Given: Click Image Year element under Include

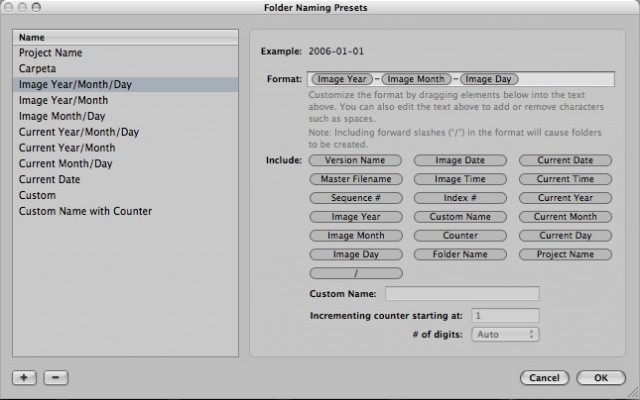Looking at the screenshot, I should [x=356, y=217].
